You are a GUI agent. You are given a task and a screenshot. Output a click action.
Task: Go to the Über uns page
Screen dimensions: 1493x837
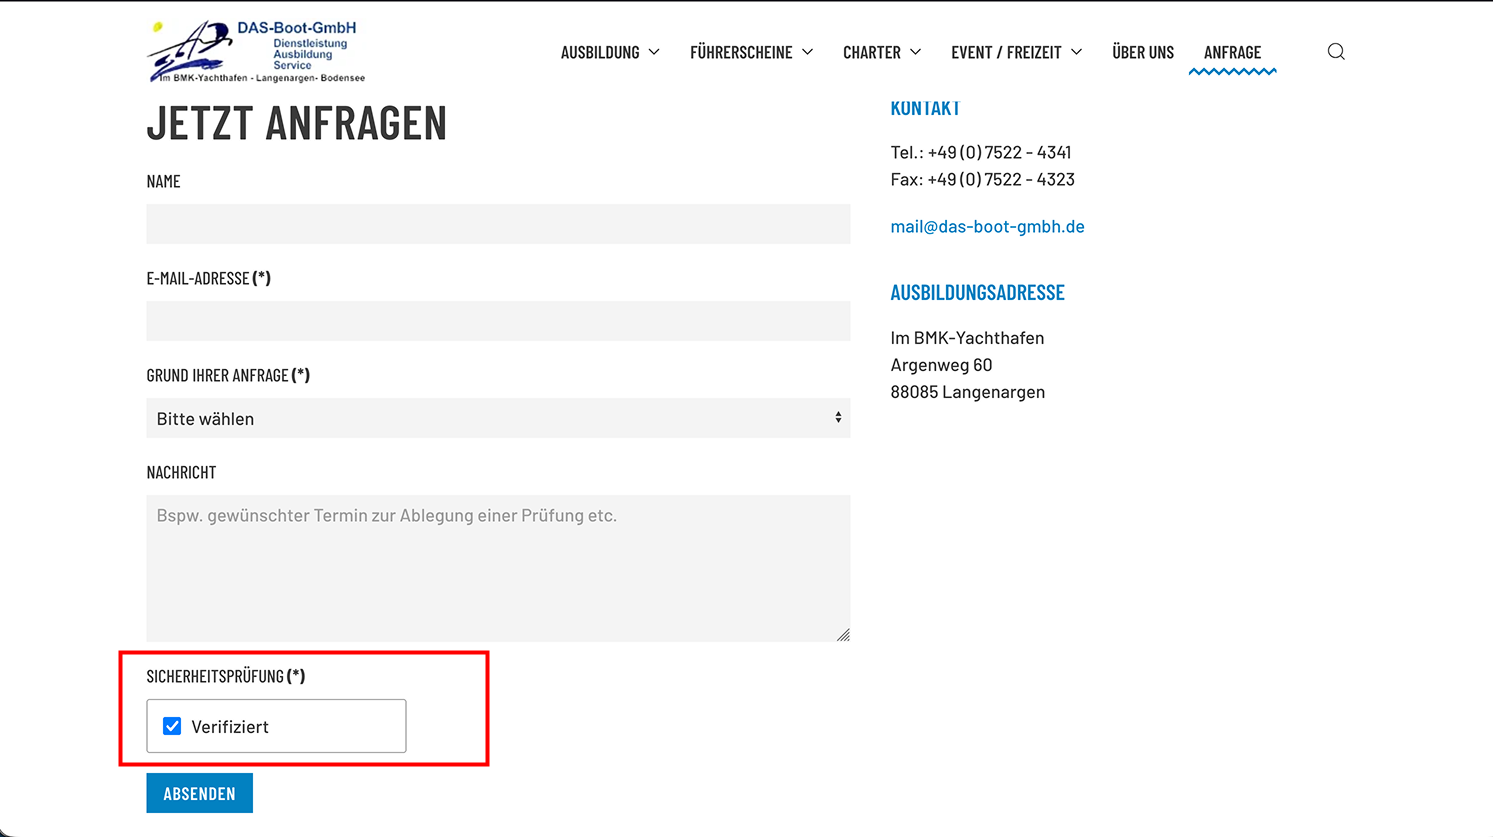pyautogui.click(x=1142, y=52)
